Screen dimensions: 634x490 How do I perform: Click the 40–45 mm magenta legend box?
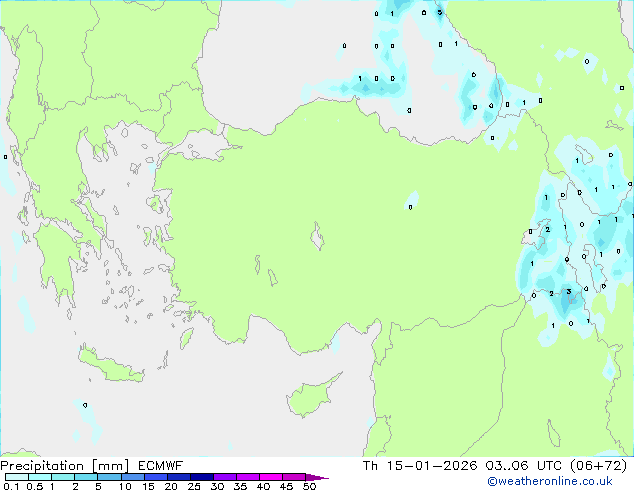[x=271, y=477]
